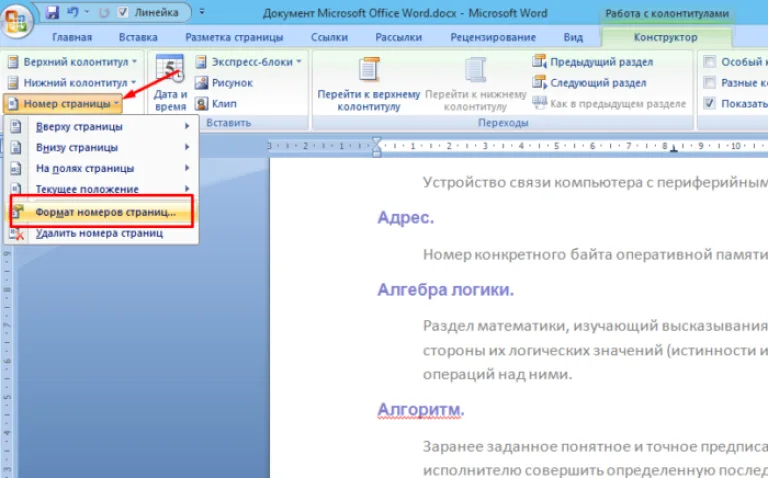Click the Формат номеров страниц icon
The width and height of the screenshot is (768, 478).
18,212
